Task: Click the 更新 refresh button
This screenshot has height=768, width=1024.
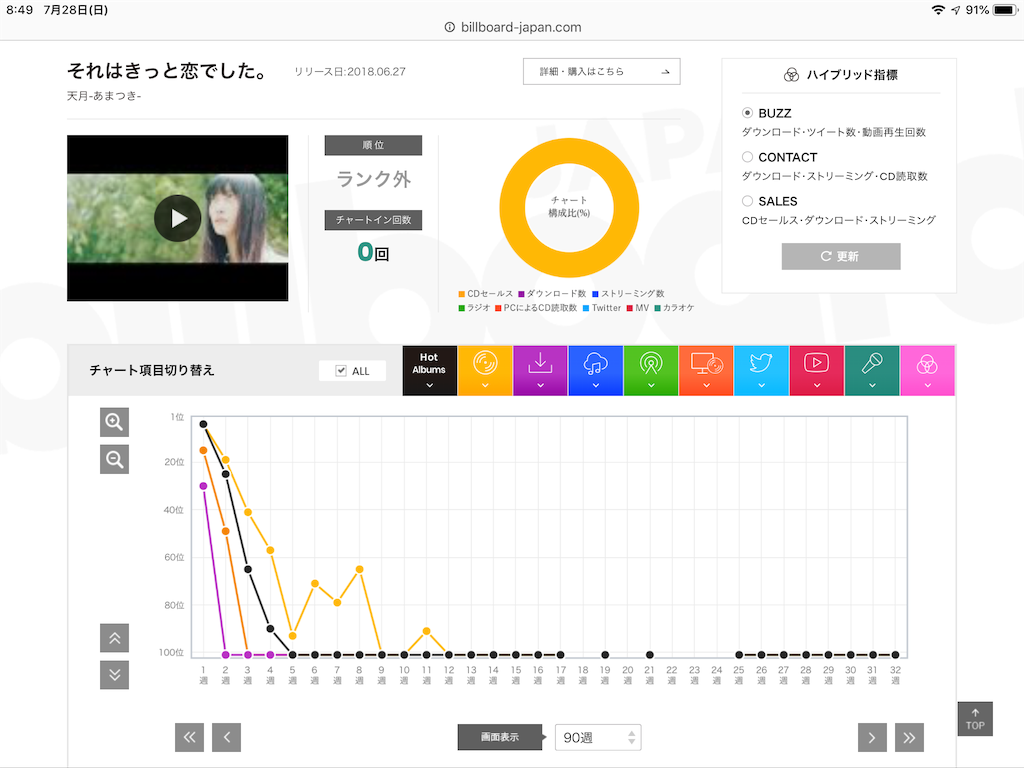Action: click(x=840, y=256)
